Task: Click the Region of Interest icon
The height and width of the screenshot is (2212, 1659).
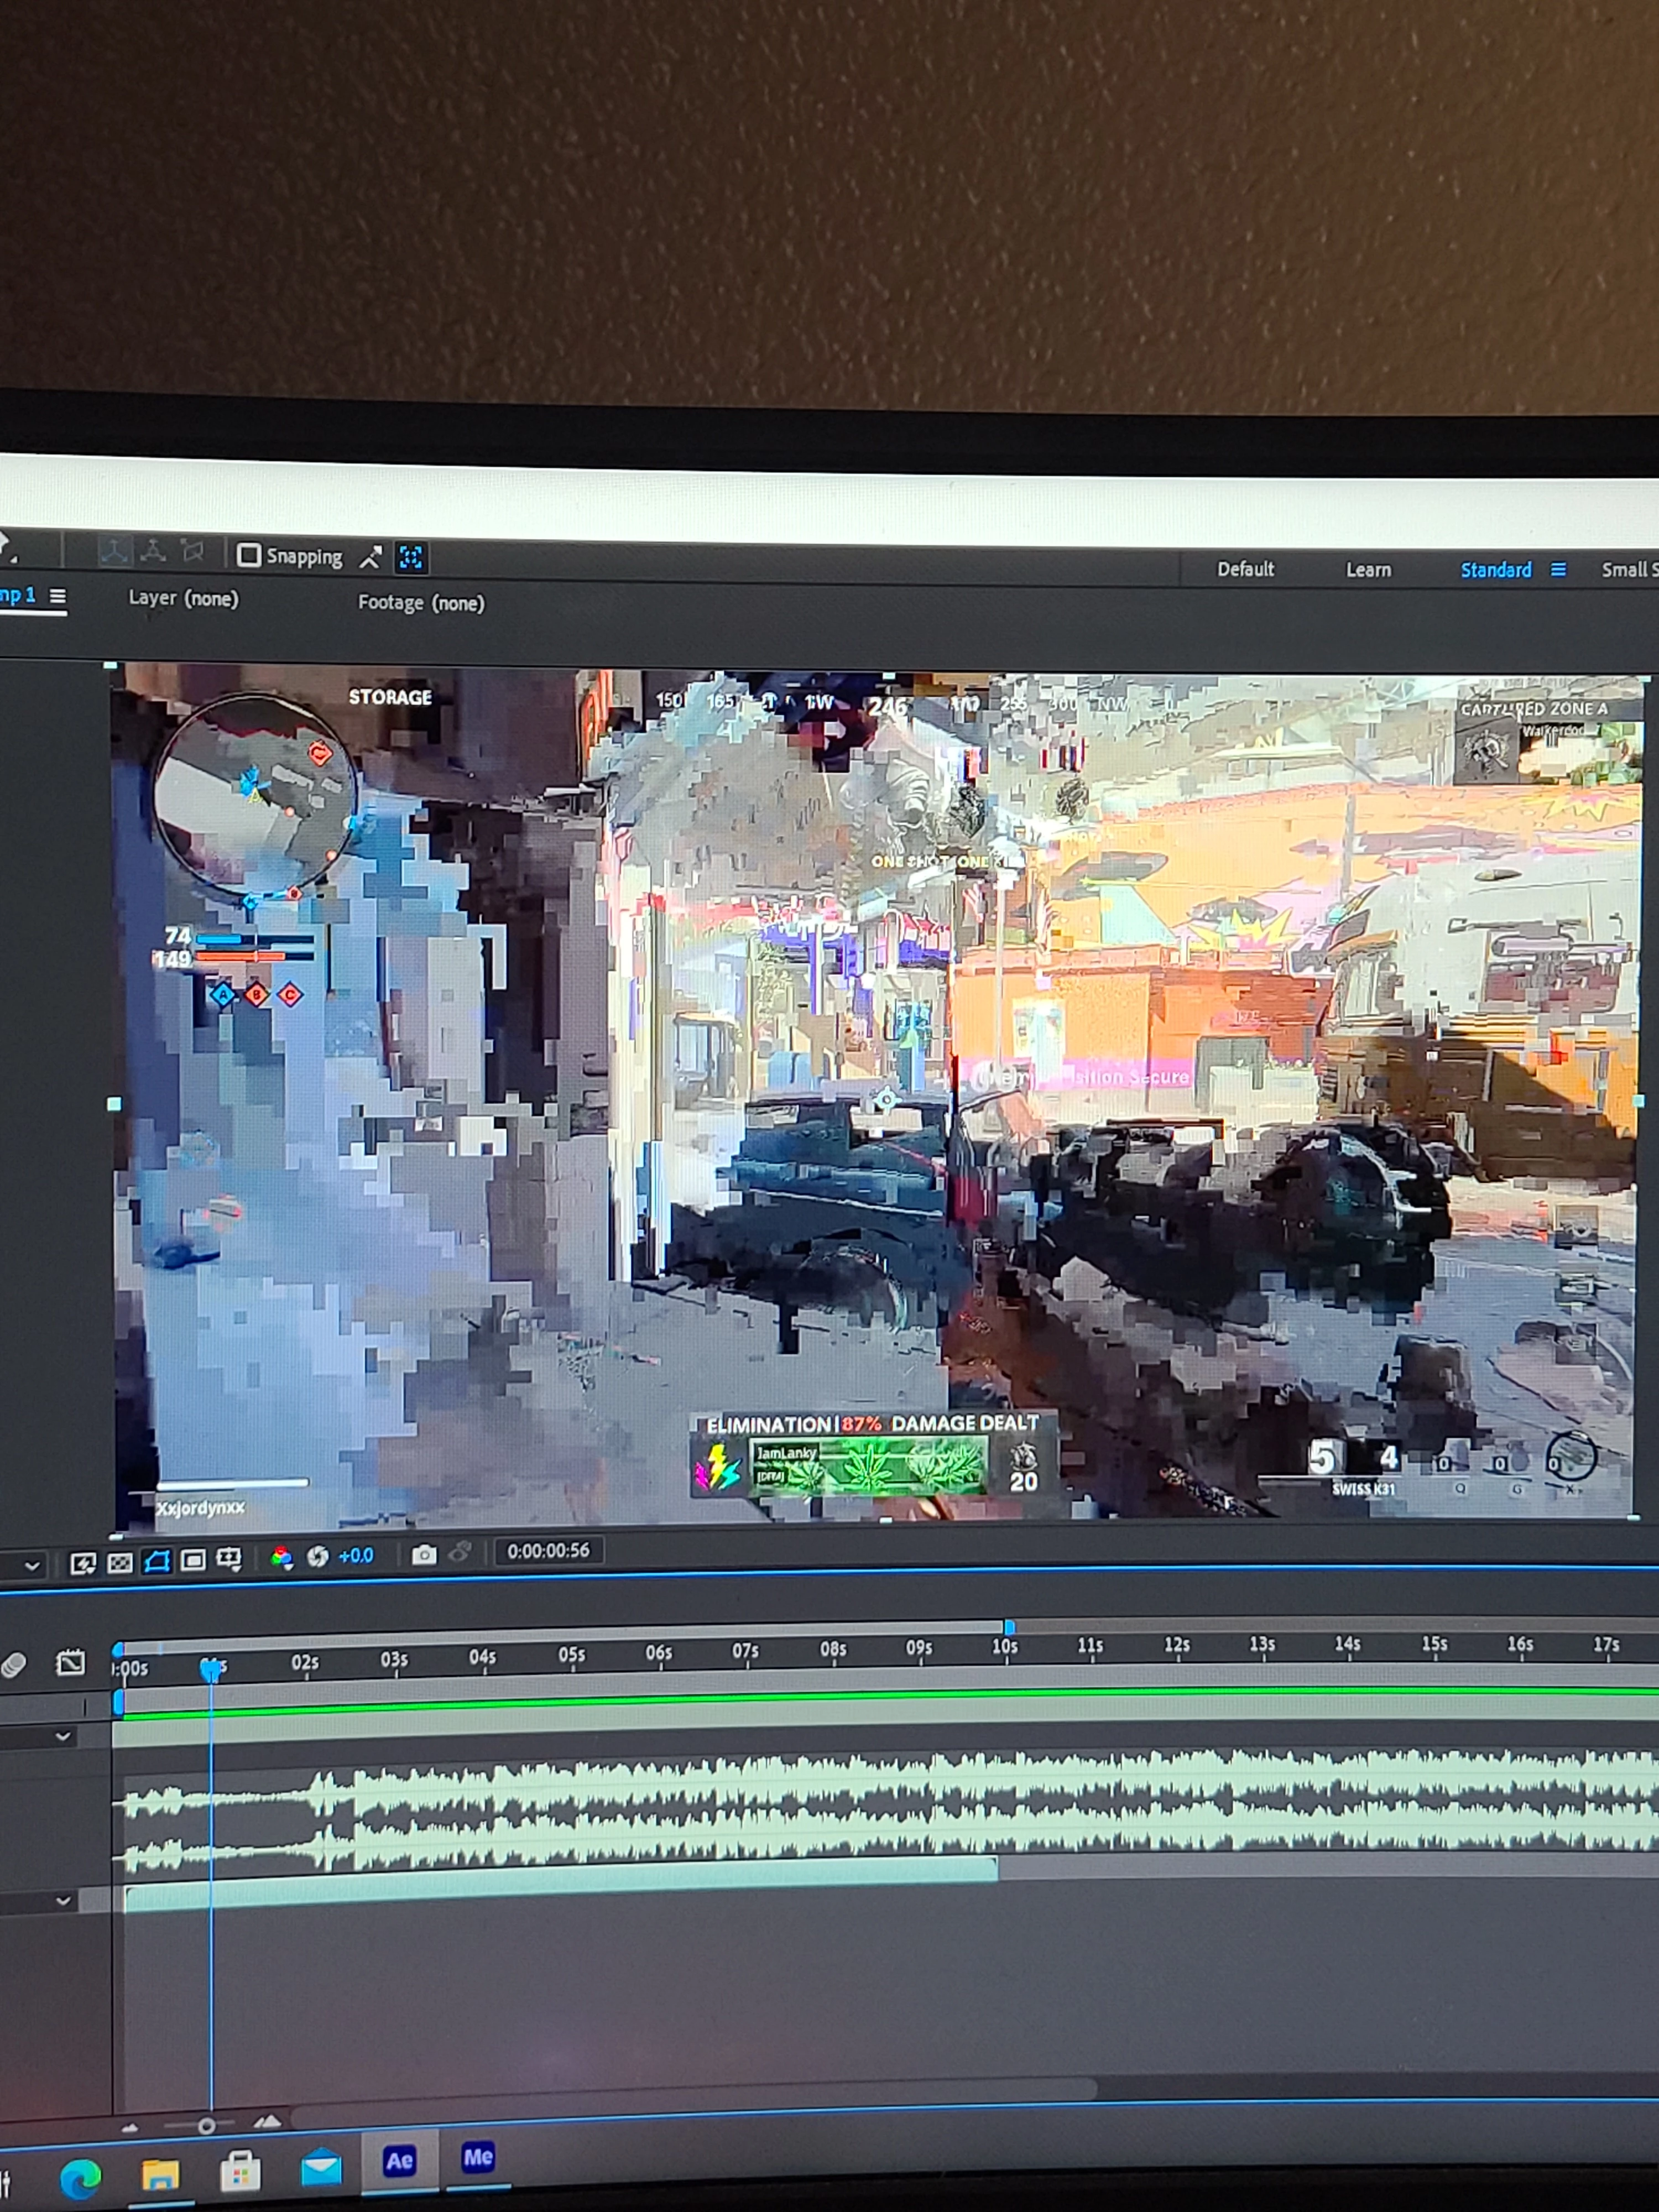Action: pyautogui.click(x=193, y=1560)
